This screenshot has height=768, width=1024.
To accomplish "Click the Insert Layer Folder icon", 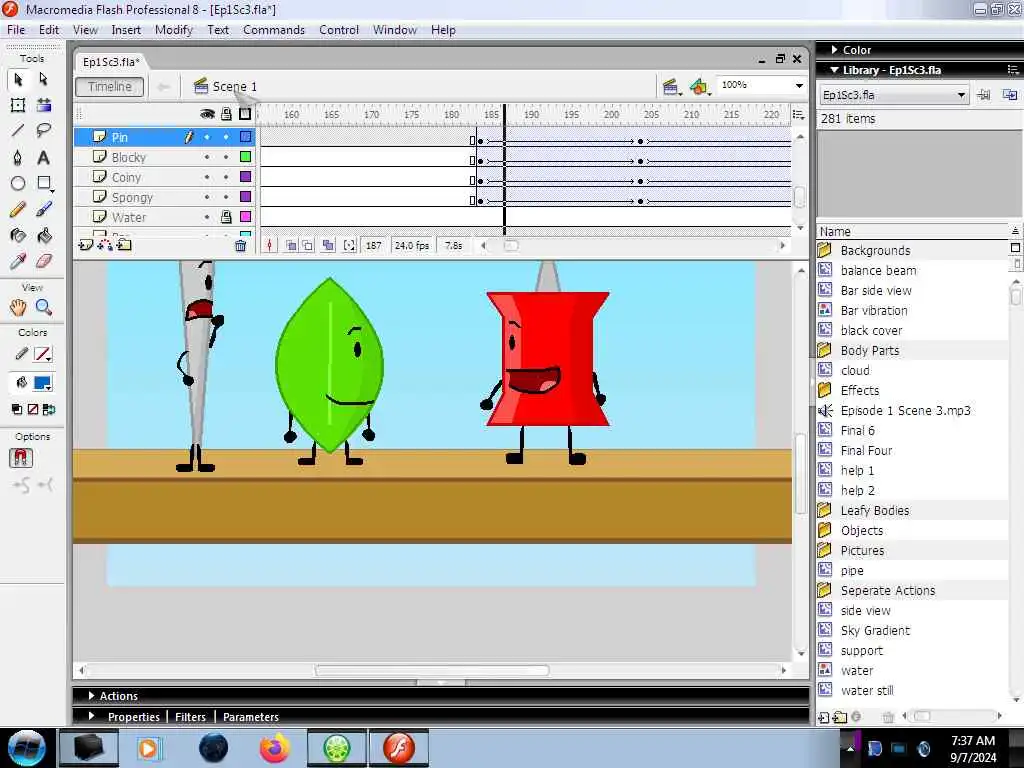I will tap(124, 246).
